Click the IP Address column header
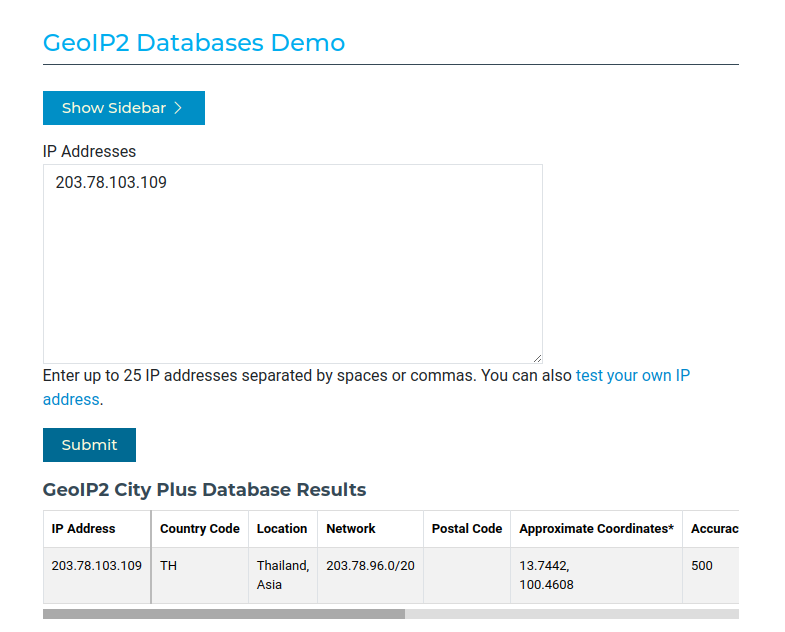785x632 pixels. (84, 529)
